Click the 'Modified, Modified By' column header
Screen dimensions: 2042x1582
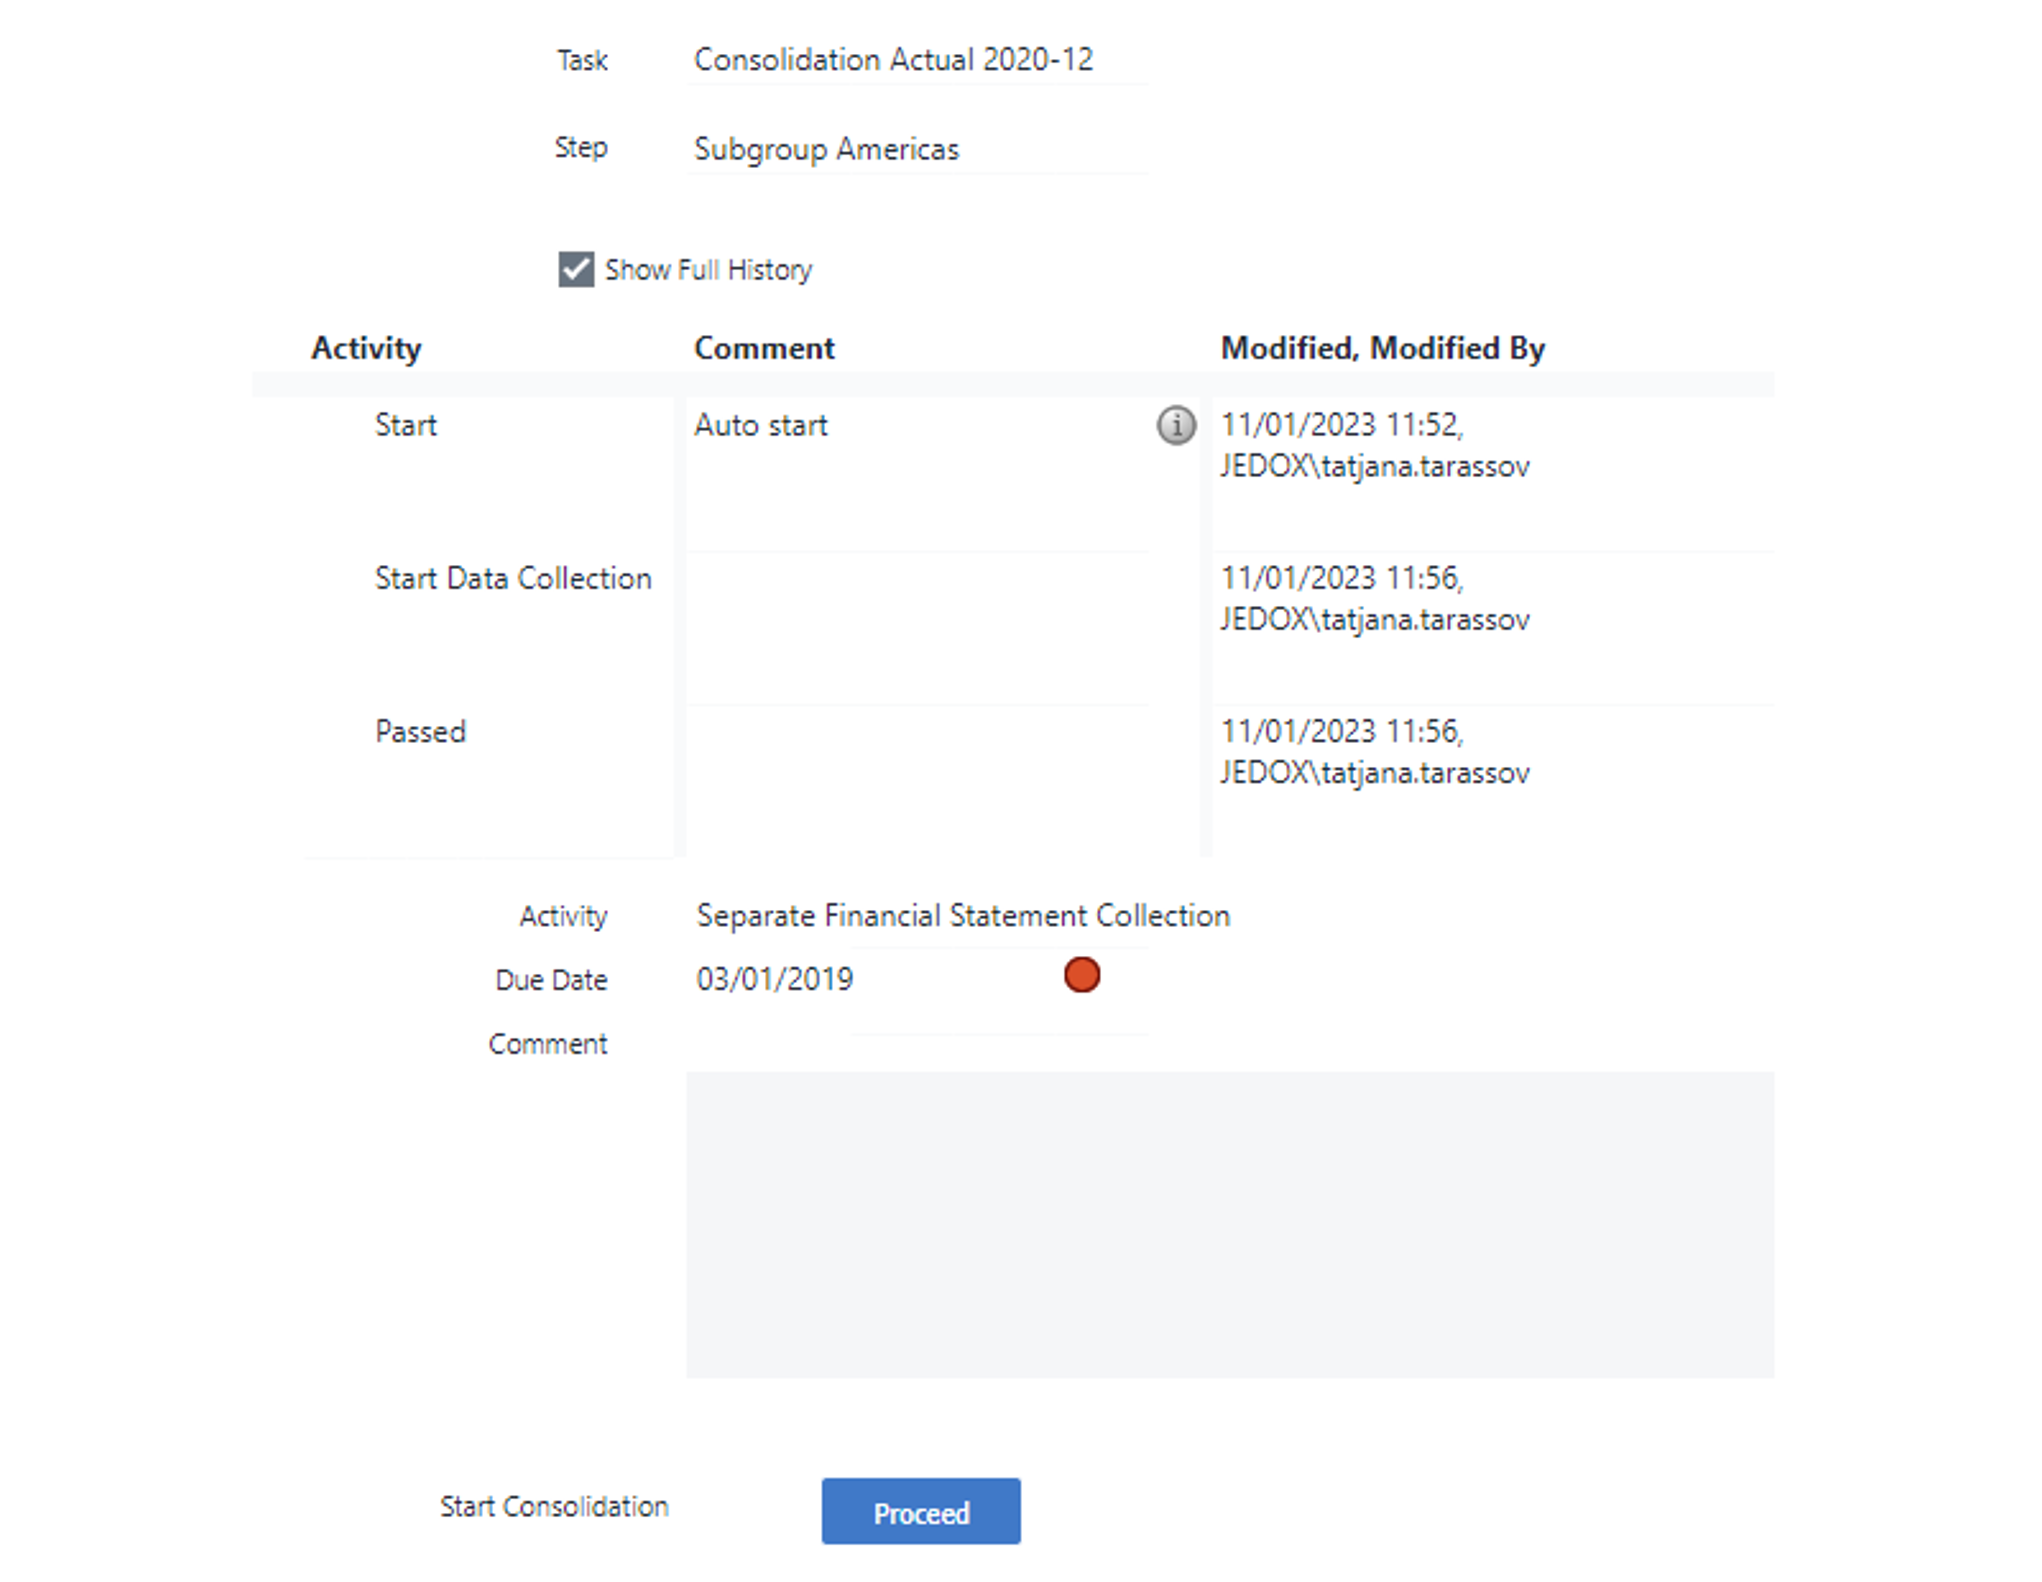1382,348
